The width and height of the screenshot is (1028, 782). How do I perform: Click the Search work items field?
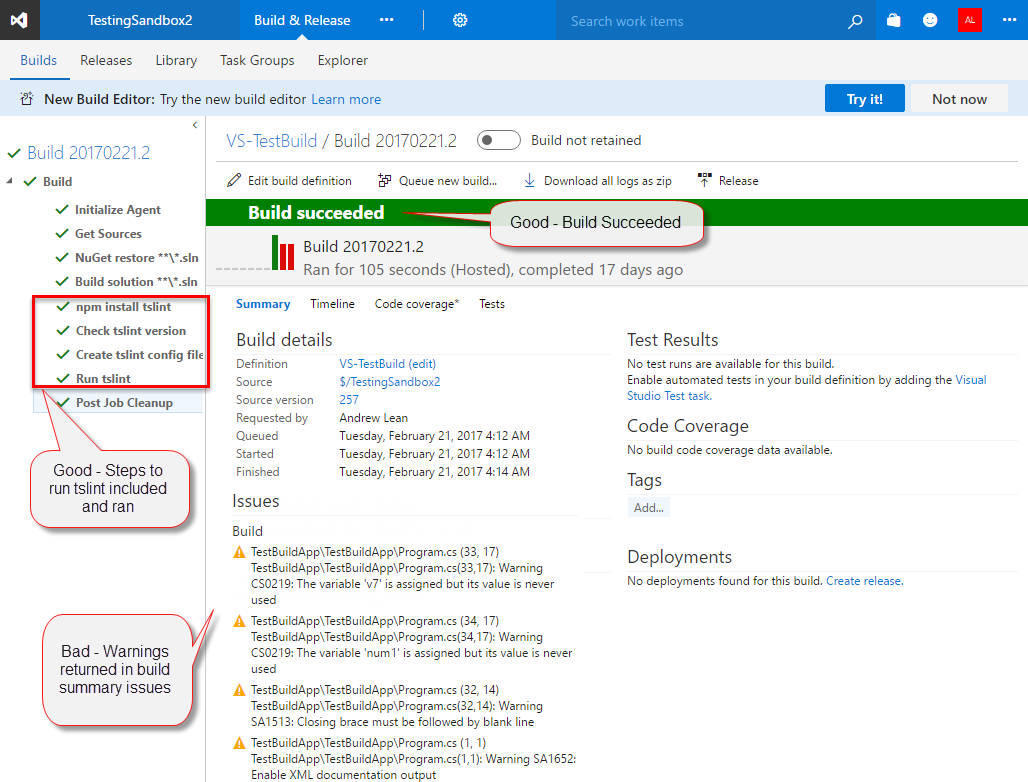pos(700,21)
